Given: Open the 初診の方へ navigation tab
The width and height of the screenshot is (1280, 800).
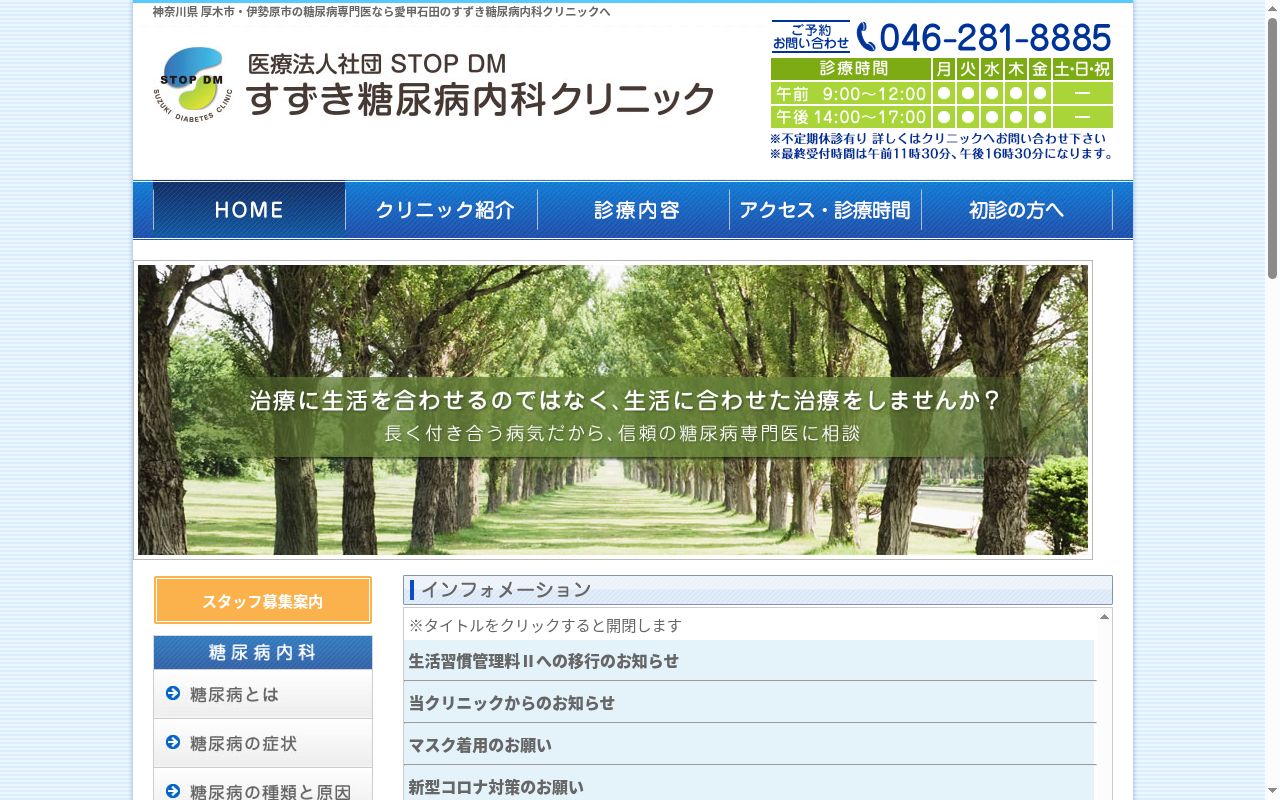Looking at the screenshot, I should coord(1017,210).
